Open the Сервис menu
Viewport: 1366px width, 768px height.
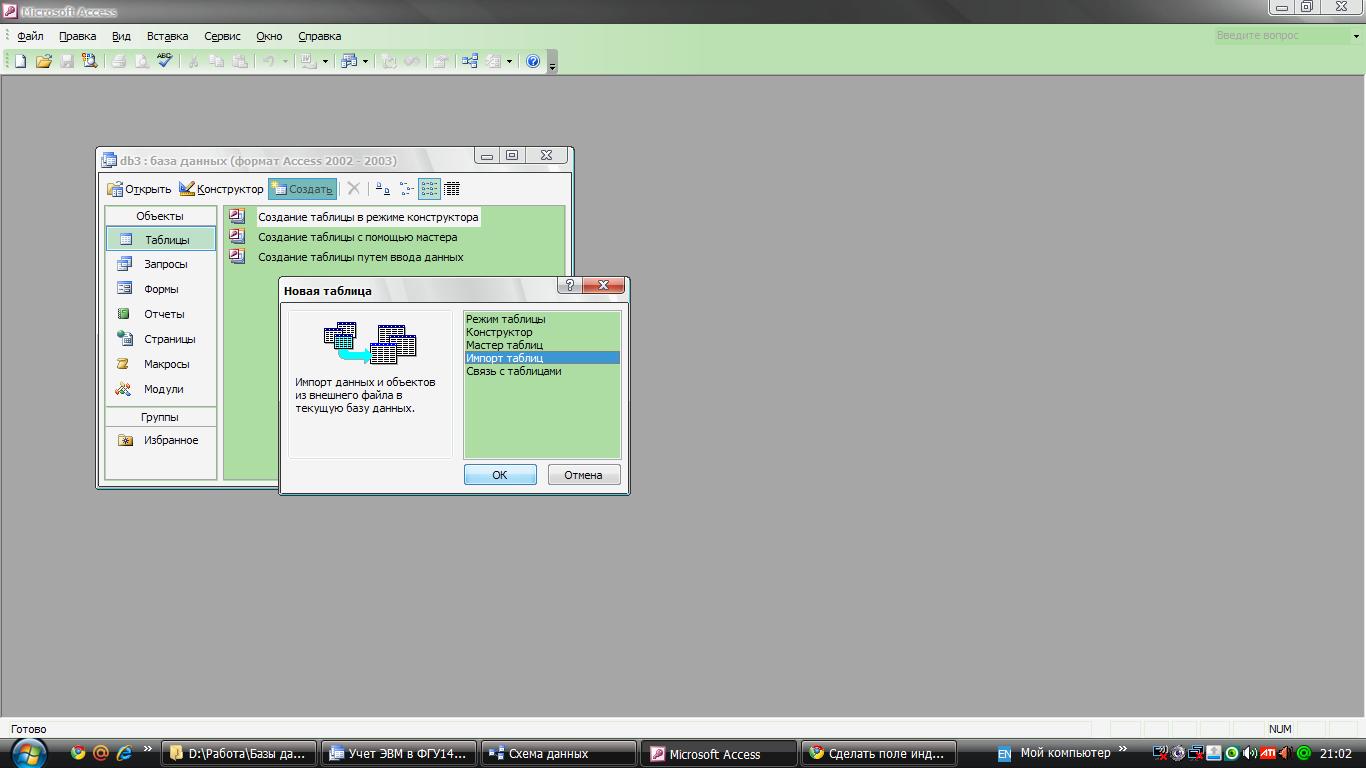[x=222, y=36]
